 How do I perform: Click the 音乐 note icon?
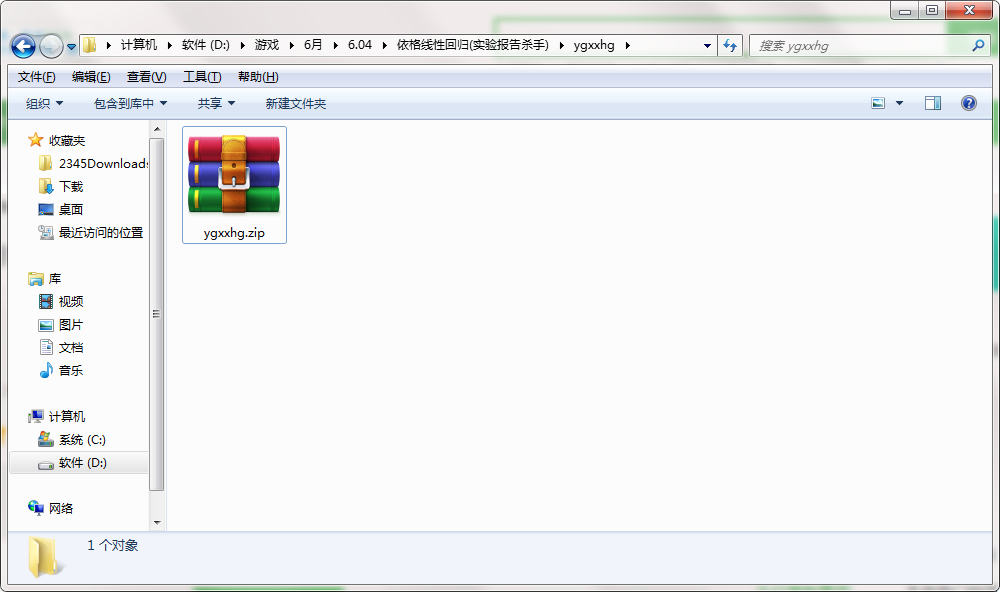click(46, 370)
